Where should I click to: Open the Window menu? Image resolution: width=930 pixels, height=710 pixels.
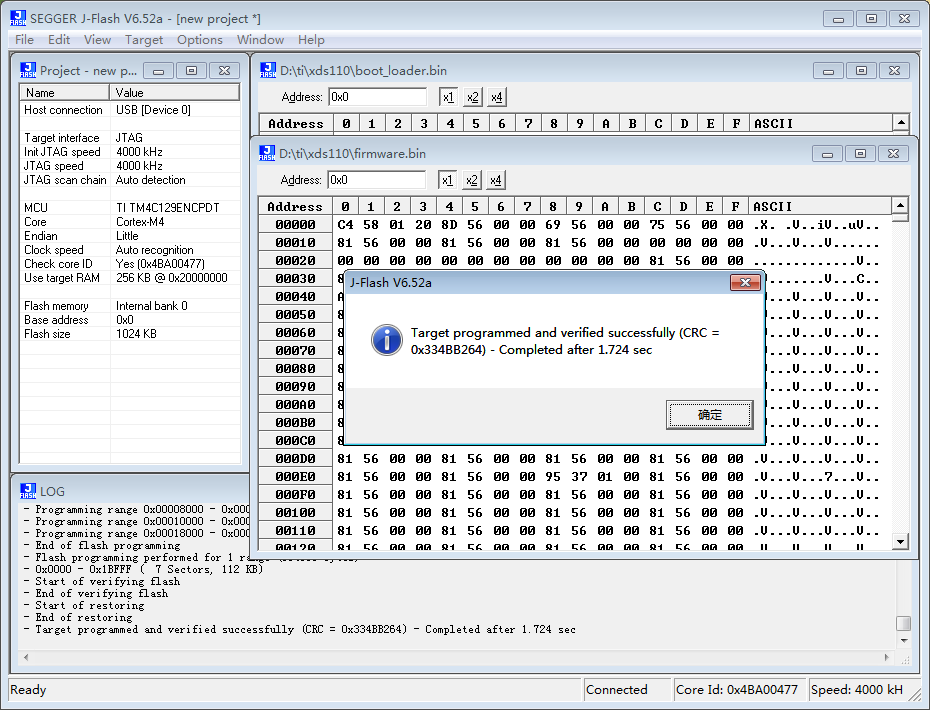260,40
